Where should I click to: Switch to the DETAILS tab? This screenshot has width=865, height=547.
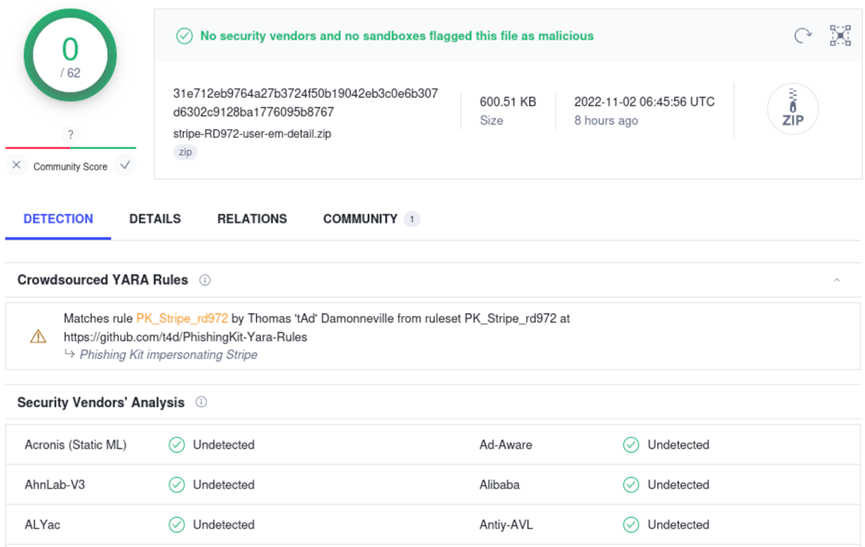pyautogui.click(x=155, y=219)
